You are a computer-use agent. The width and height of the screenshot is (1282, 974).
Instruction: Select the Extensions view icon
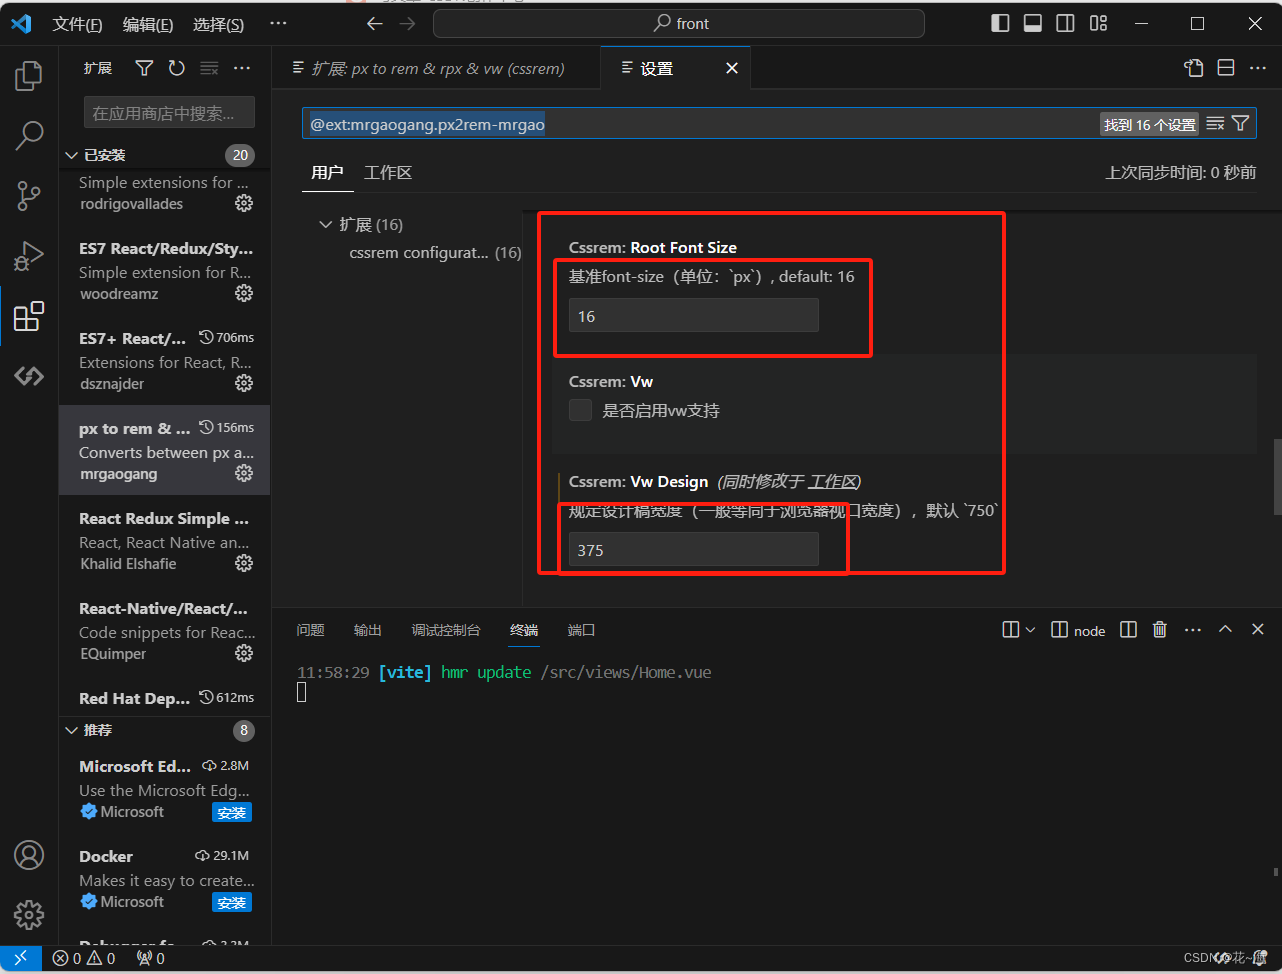click(x=29, y=316)
